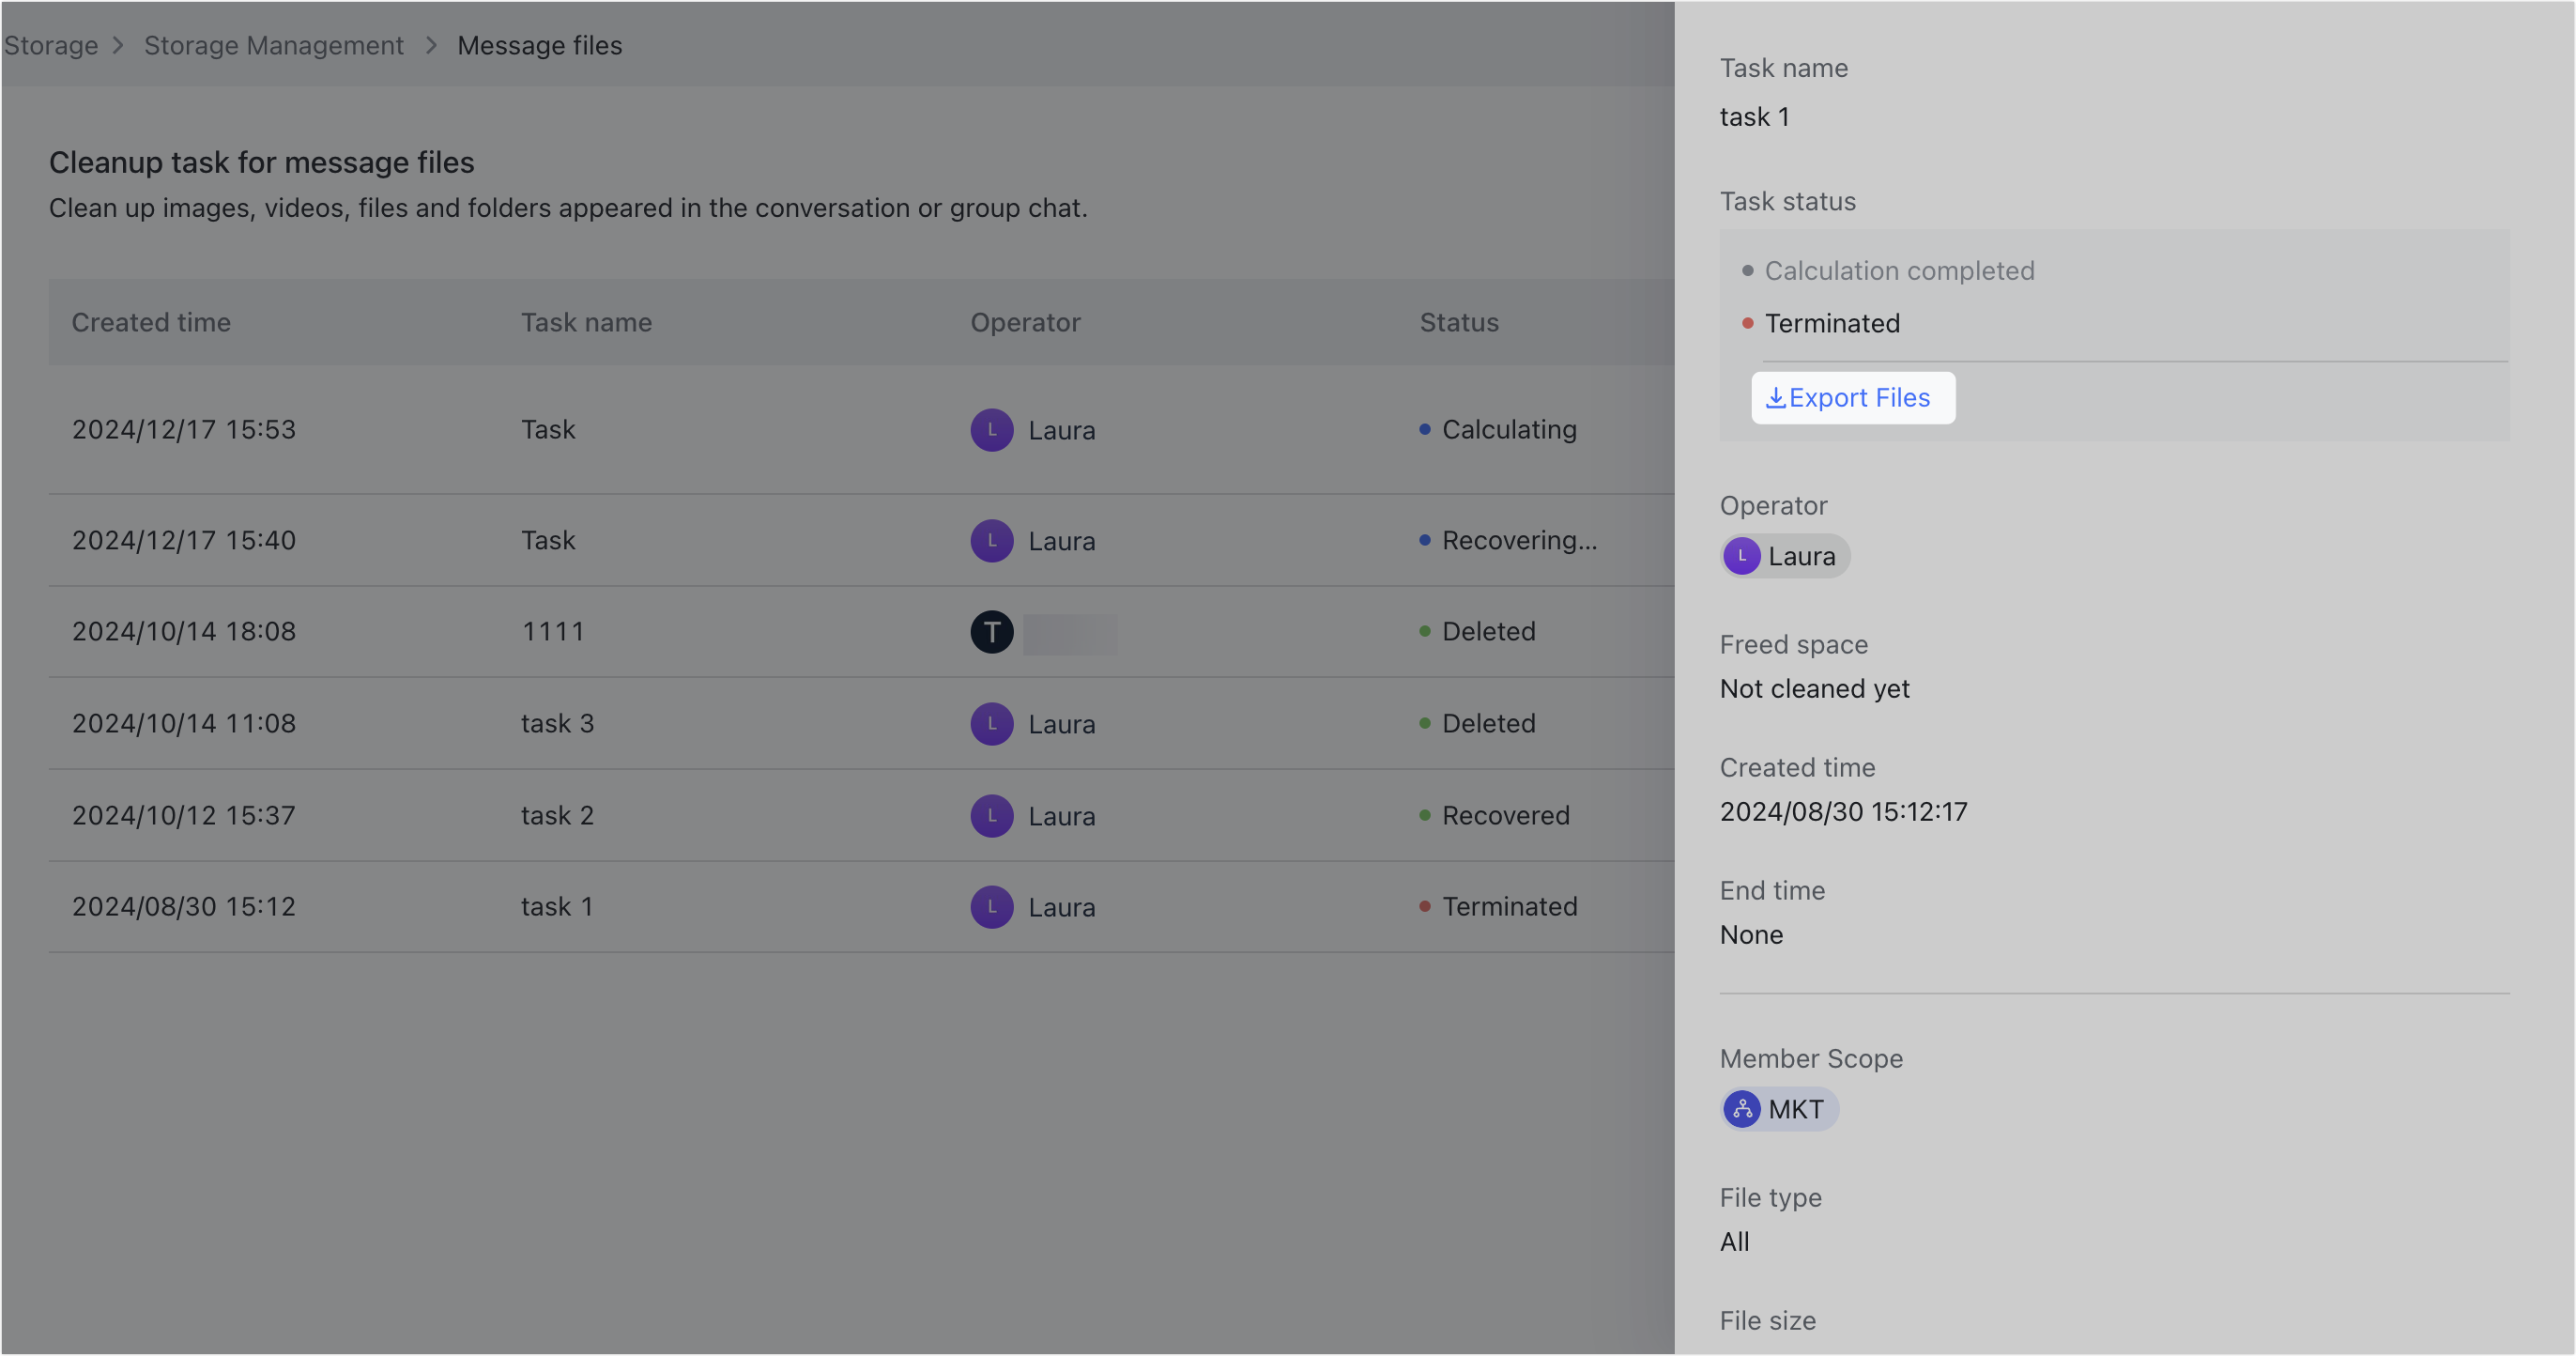The width and height of the screenshot is (2576, 1356).
Task: Click the 2024/08/30 15:12:17 created time value
Action: click(x=1843, y=811)
